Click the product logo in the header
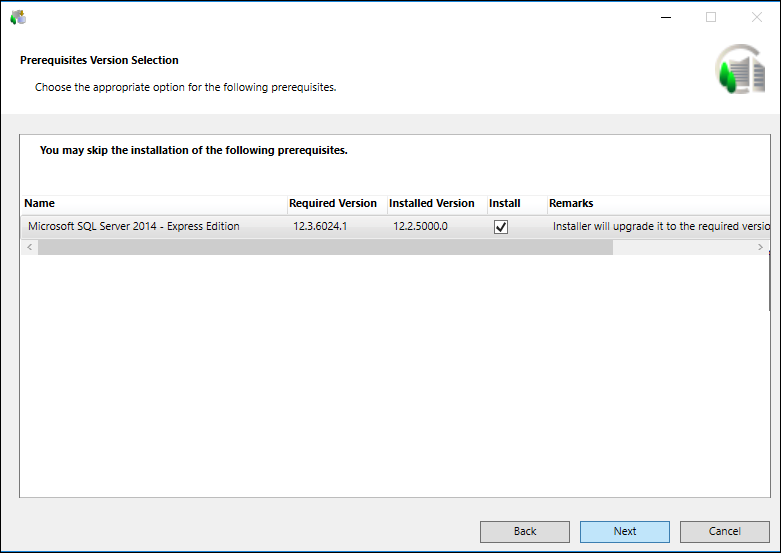Viewport: 781px width, 553px height. pos(739,70)
